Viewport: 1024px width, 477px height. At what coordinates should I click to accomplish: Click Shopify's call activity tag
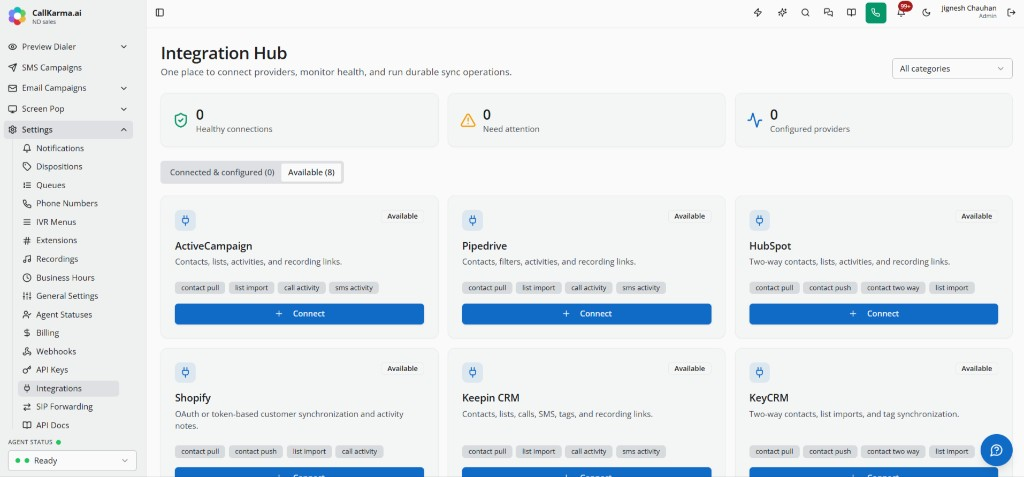click(360, 452)
